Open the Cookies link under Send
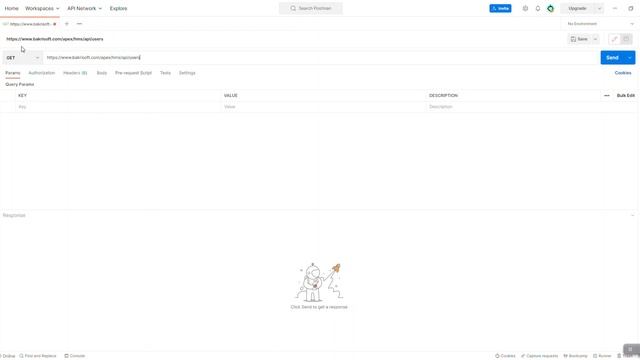Image resolution: width=640 pixels, height=360 pixels. pyautogui.click(x=623, y=73)
